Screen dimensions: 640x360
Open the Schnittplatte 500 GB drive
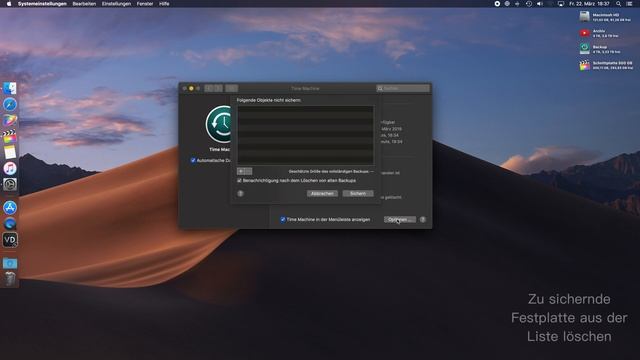[584, 65]
